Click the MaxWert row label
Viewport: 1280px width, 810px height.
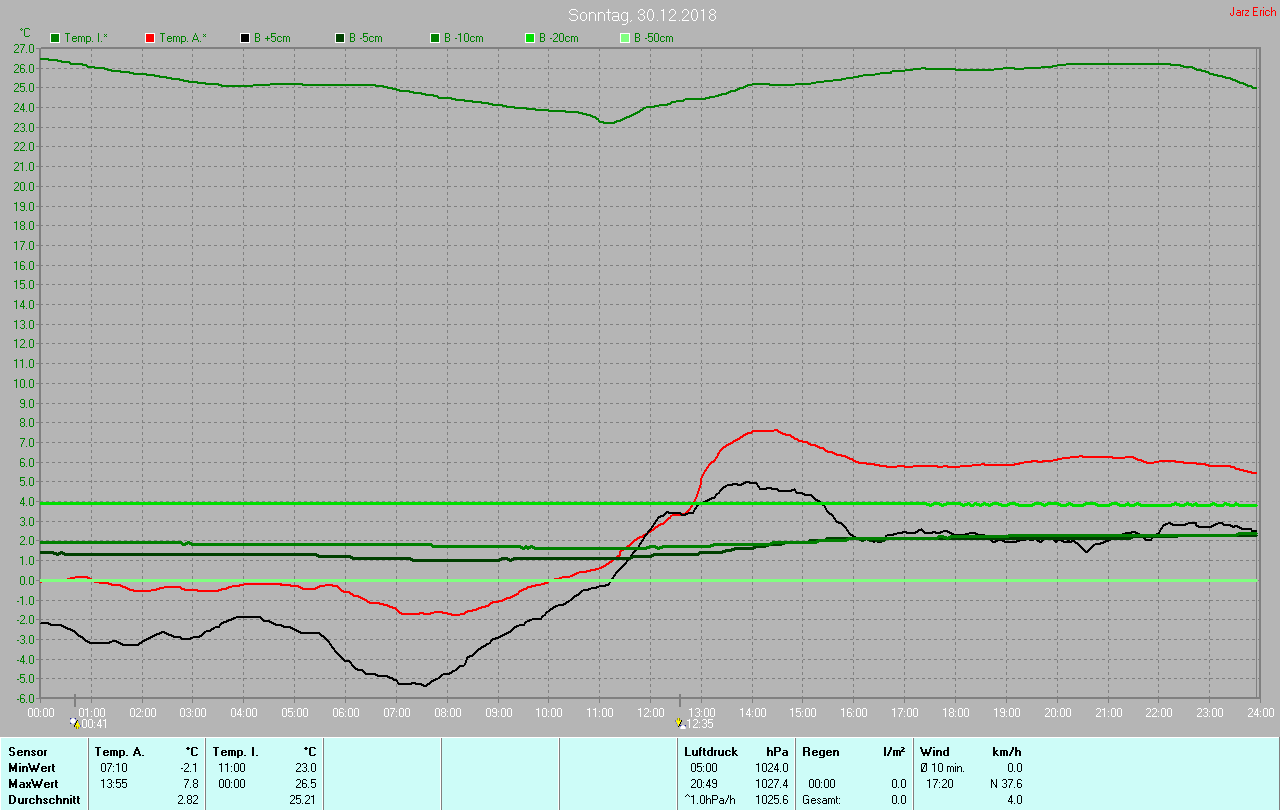(32, 783)
